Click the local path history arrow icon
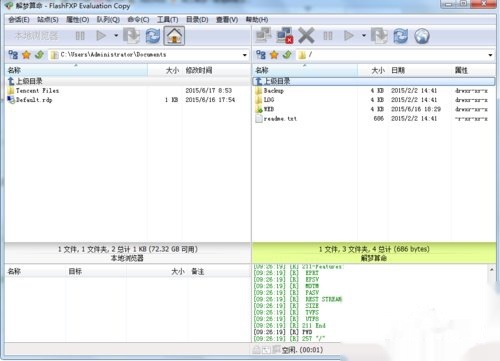500x361 pixels. [39, 55]
